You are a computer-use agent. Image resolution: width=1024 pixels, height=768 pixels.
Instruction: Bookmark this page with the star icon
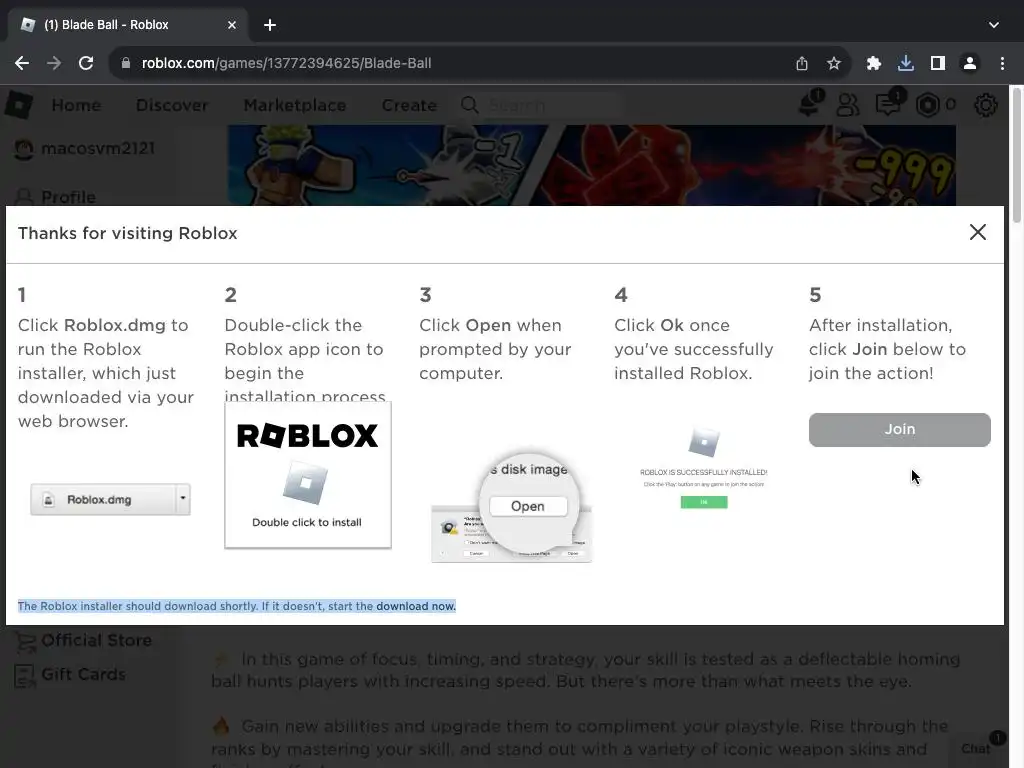click(x=834, y=63)
